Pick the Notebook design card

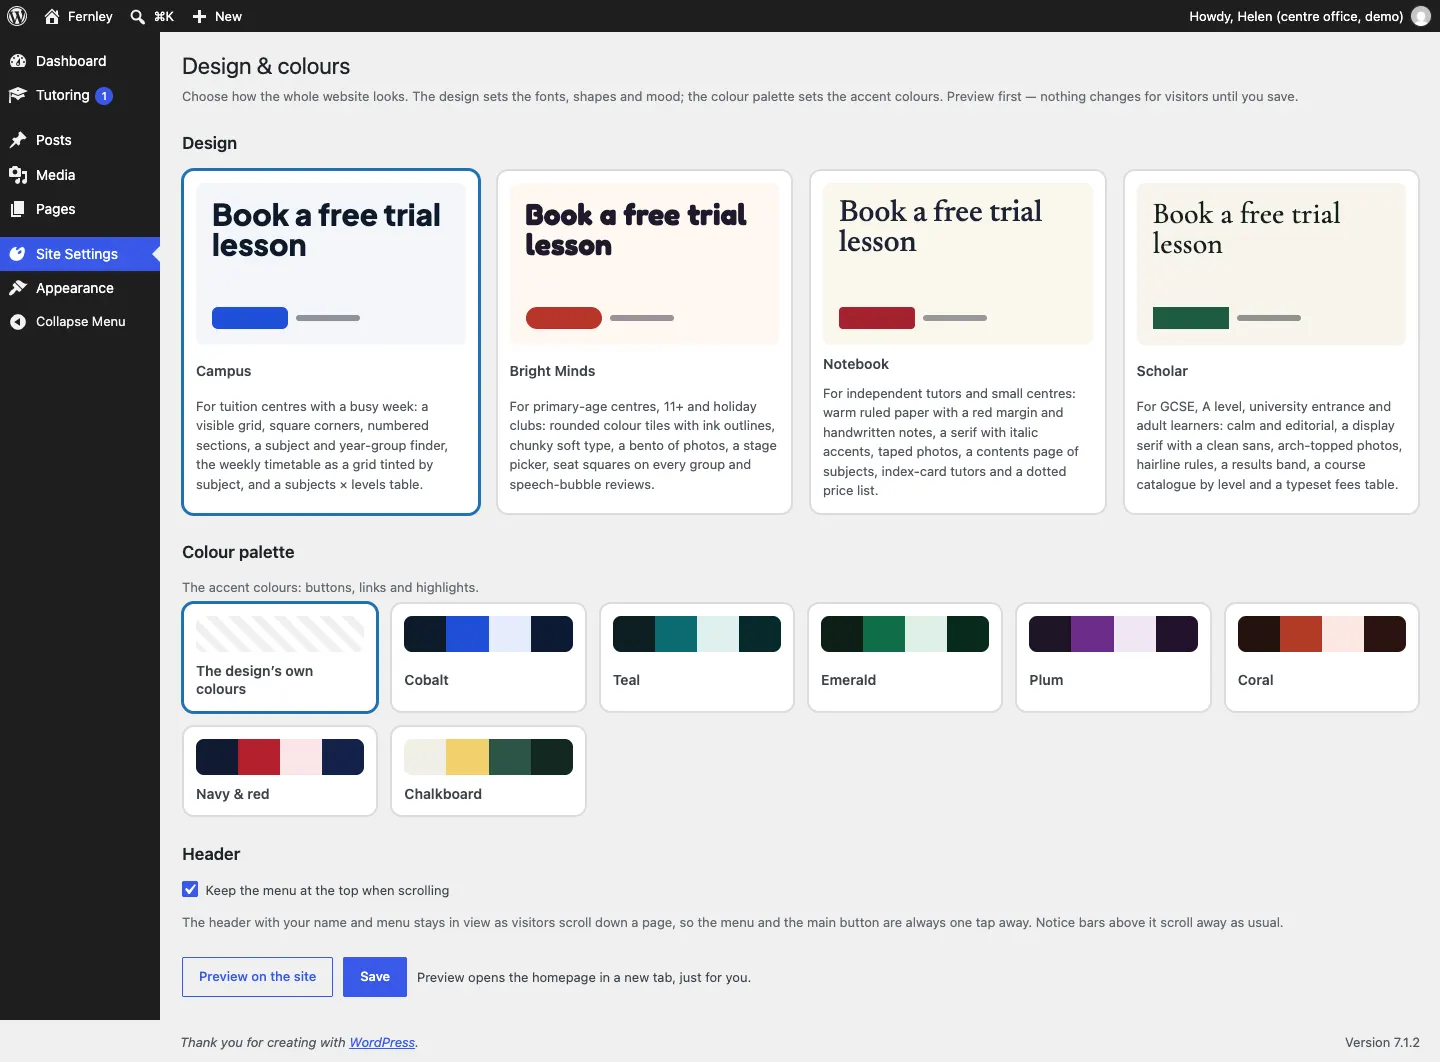958,342
